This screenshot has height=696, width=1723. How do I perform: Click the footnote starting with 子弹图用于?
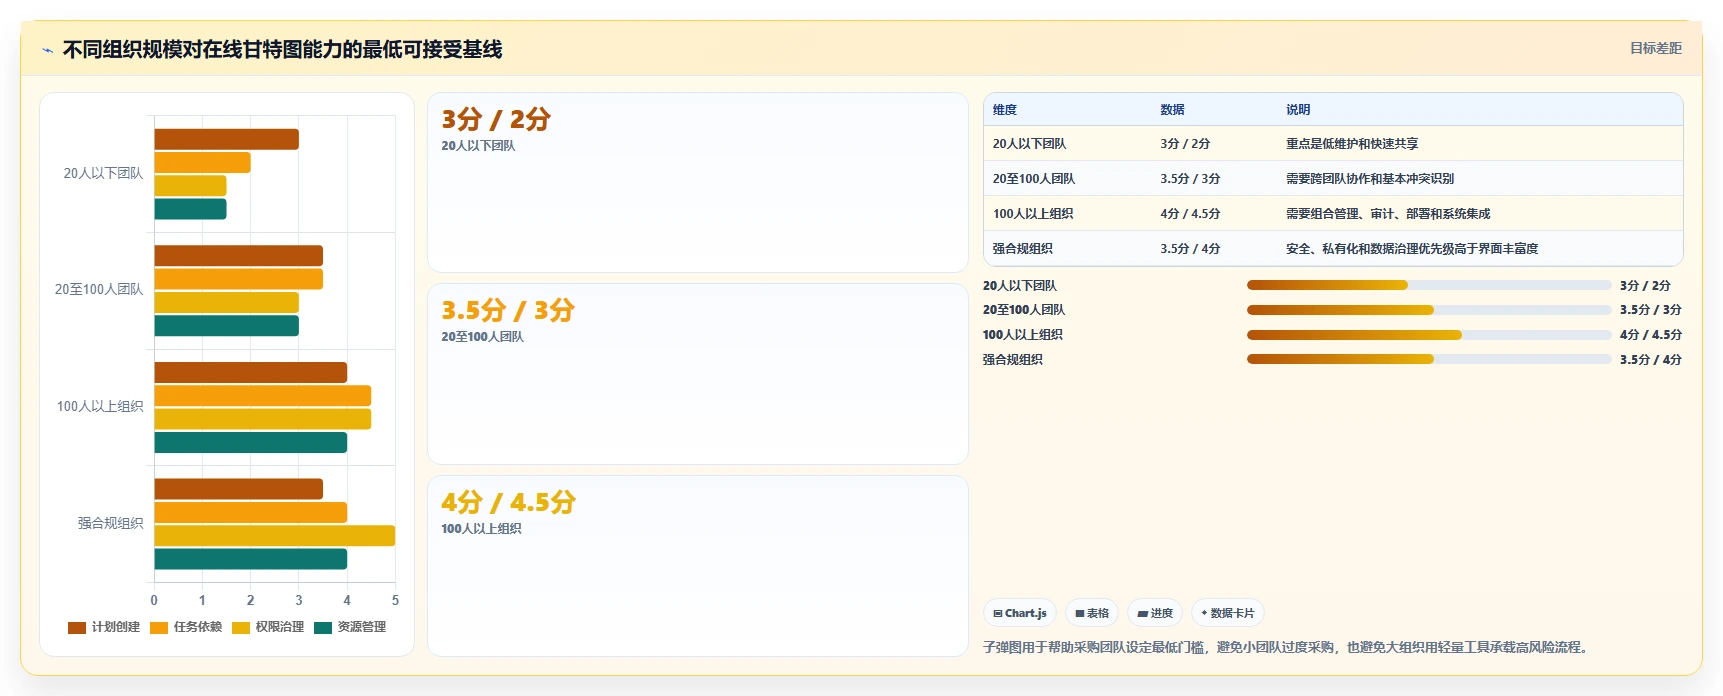(1288, 648)
